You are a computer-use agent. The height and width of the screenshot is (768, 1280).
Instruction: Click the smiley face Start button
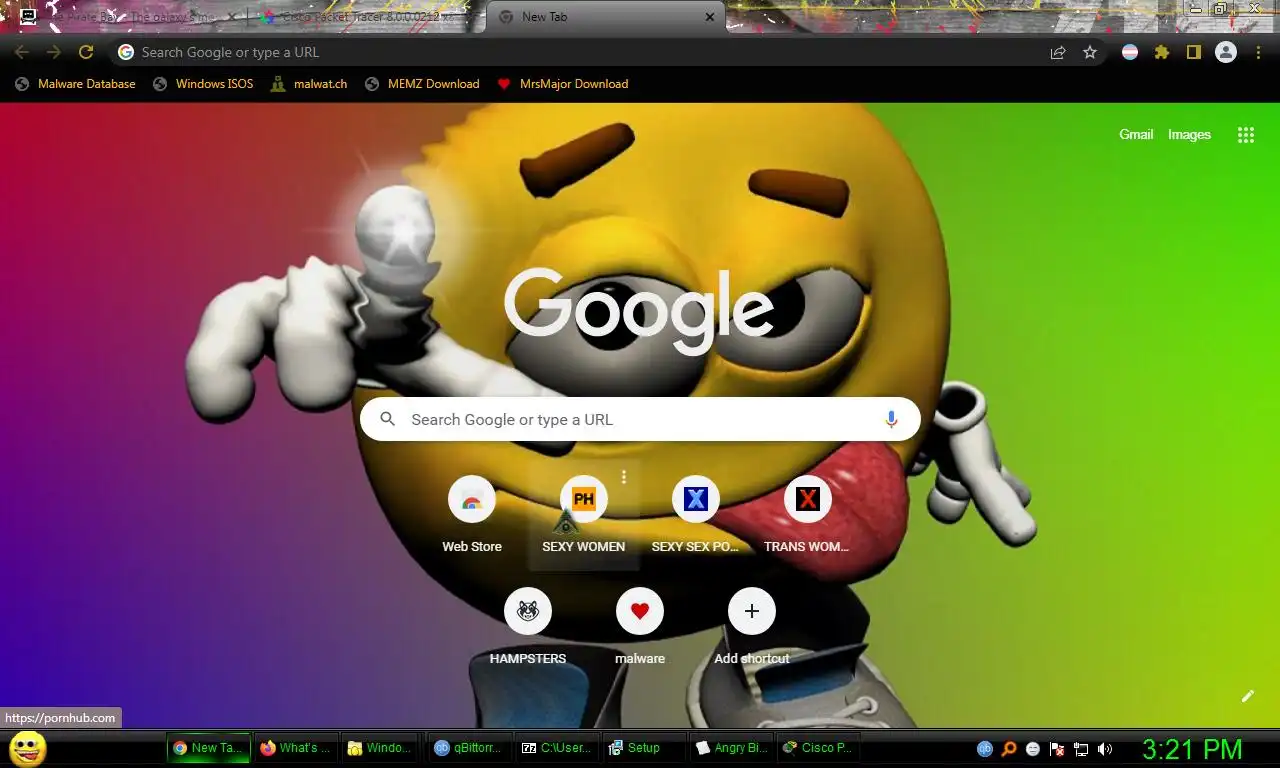coord(27,748)
